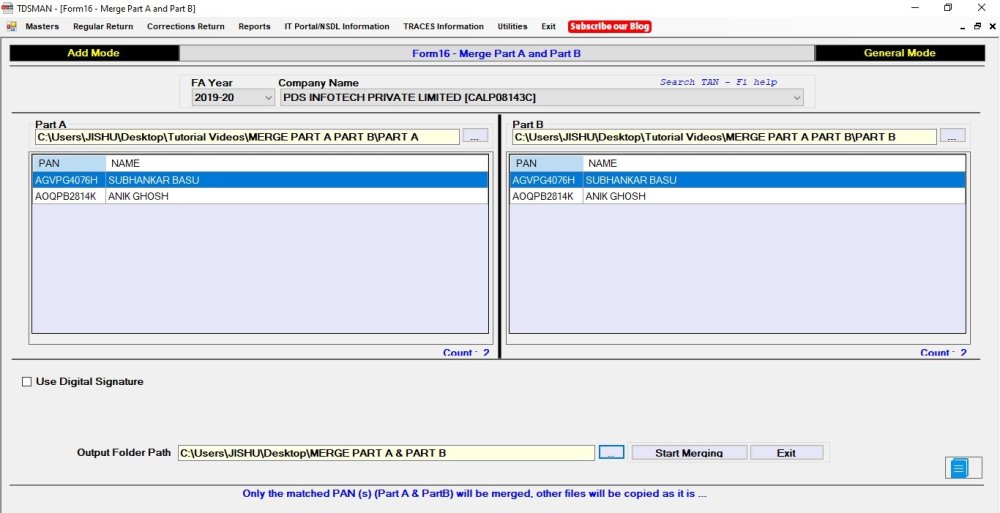This screenshot has height=513, width=1000.
Task: Enable Use Digital Signature checkbox
Action: [27, 382]
